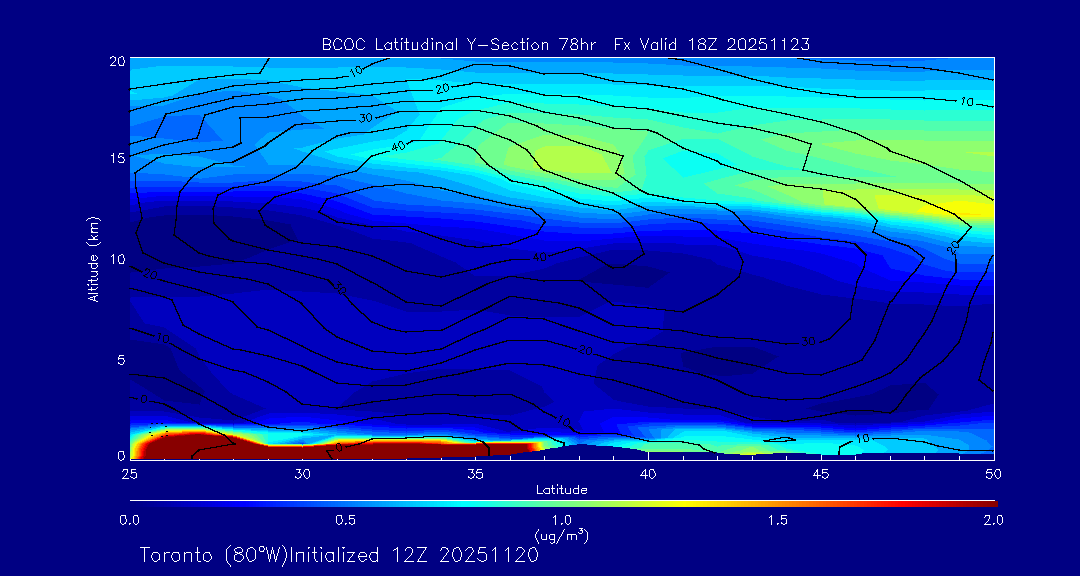This screenshot has width=1080, height=576.
Task: Click the 'Latitude' axis label
Action: (x=561, y=491)
